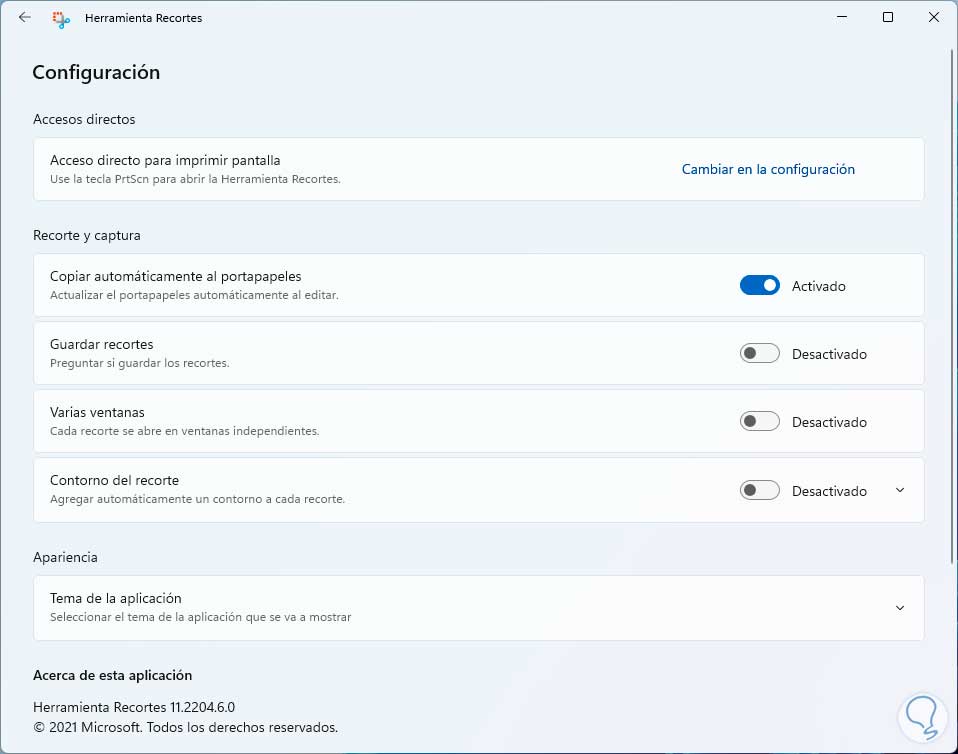Close the Herramienta Recortes window
This screenshot has width=958, height=754.
934,17
